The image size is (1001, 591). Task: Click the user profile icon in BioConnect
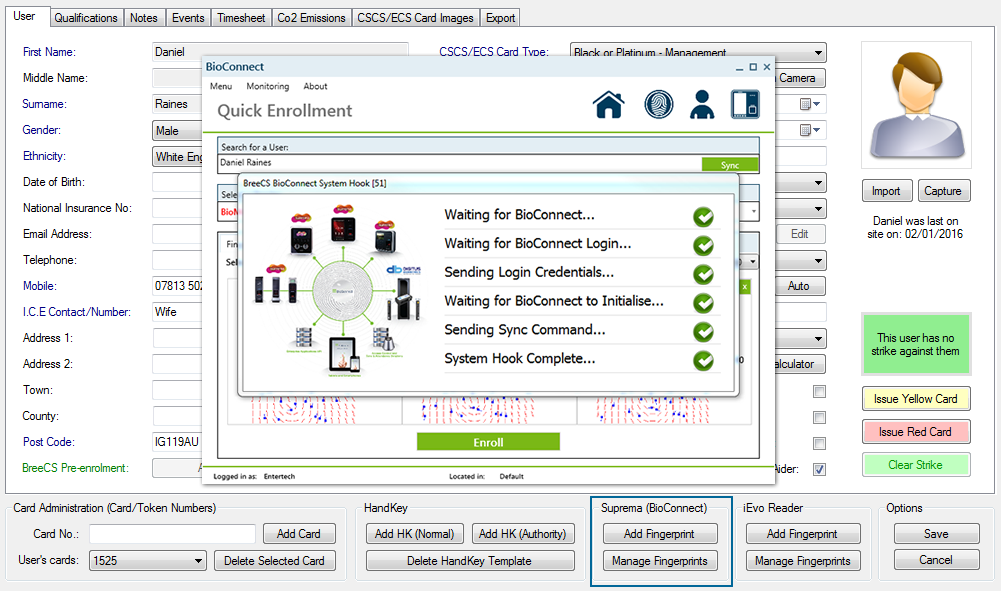pos(702,105)
